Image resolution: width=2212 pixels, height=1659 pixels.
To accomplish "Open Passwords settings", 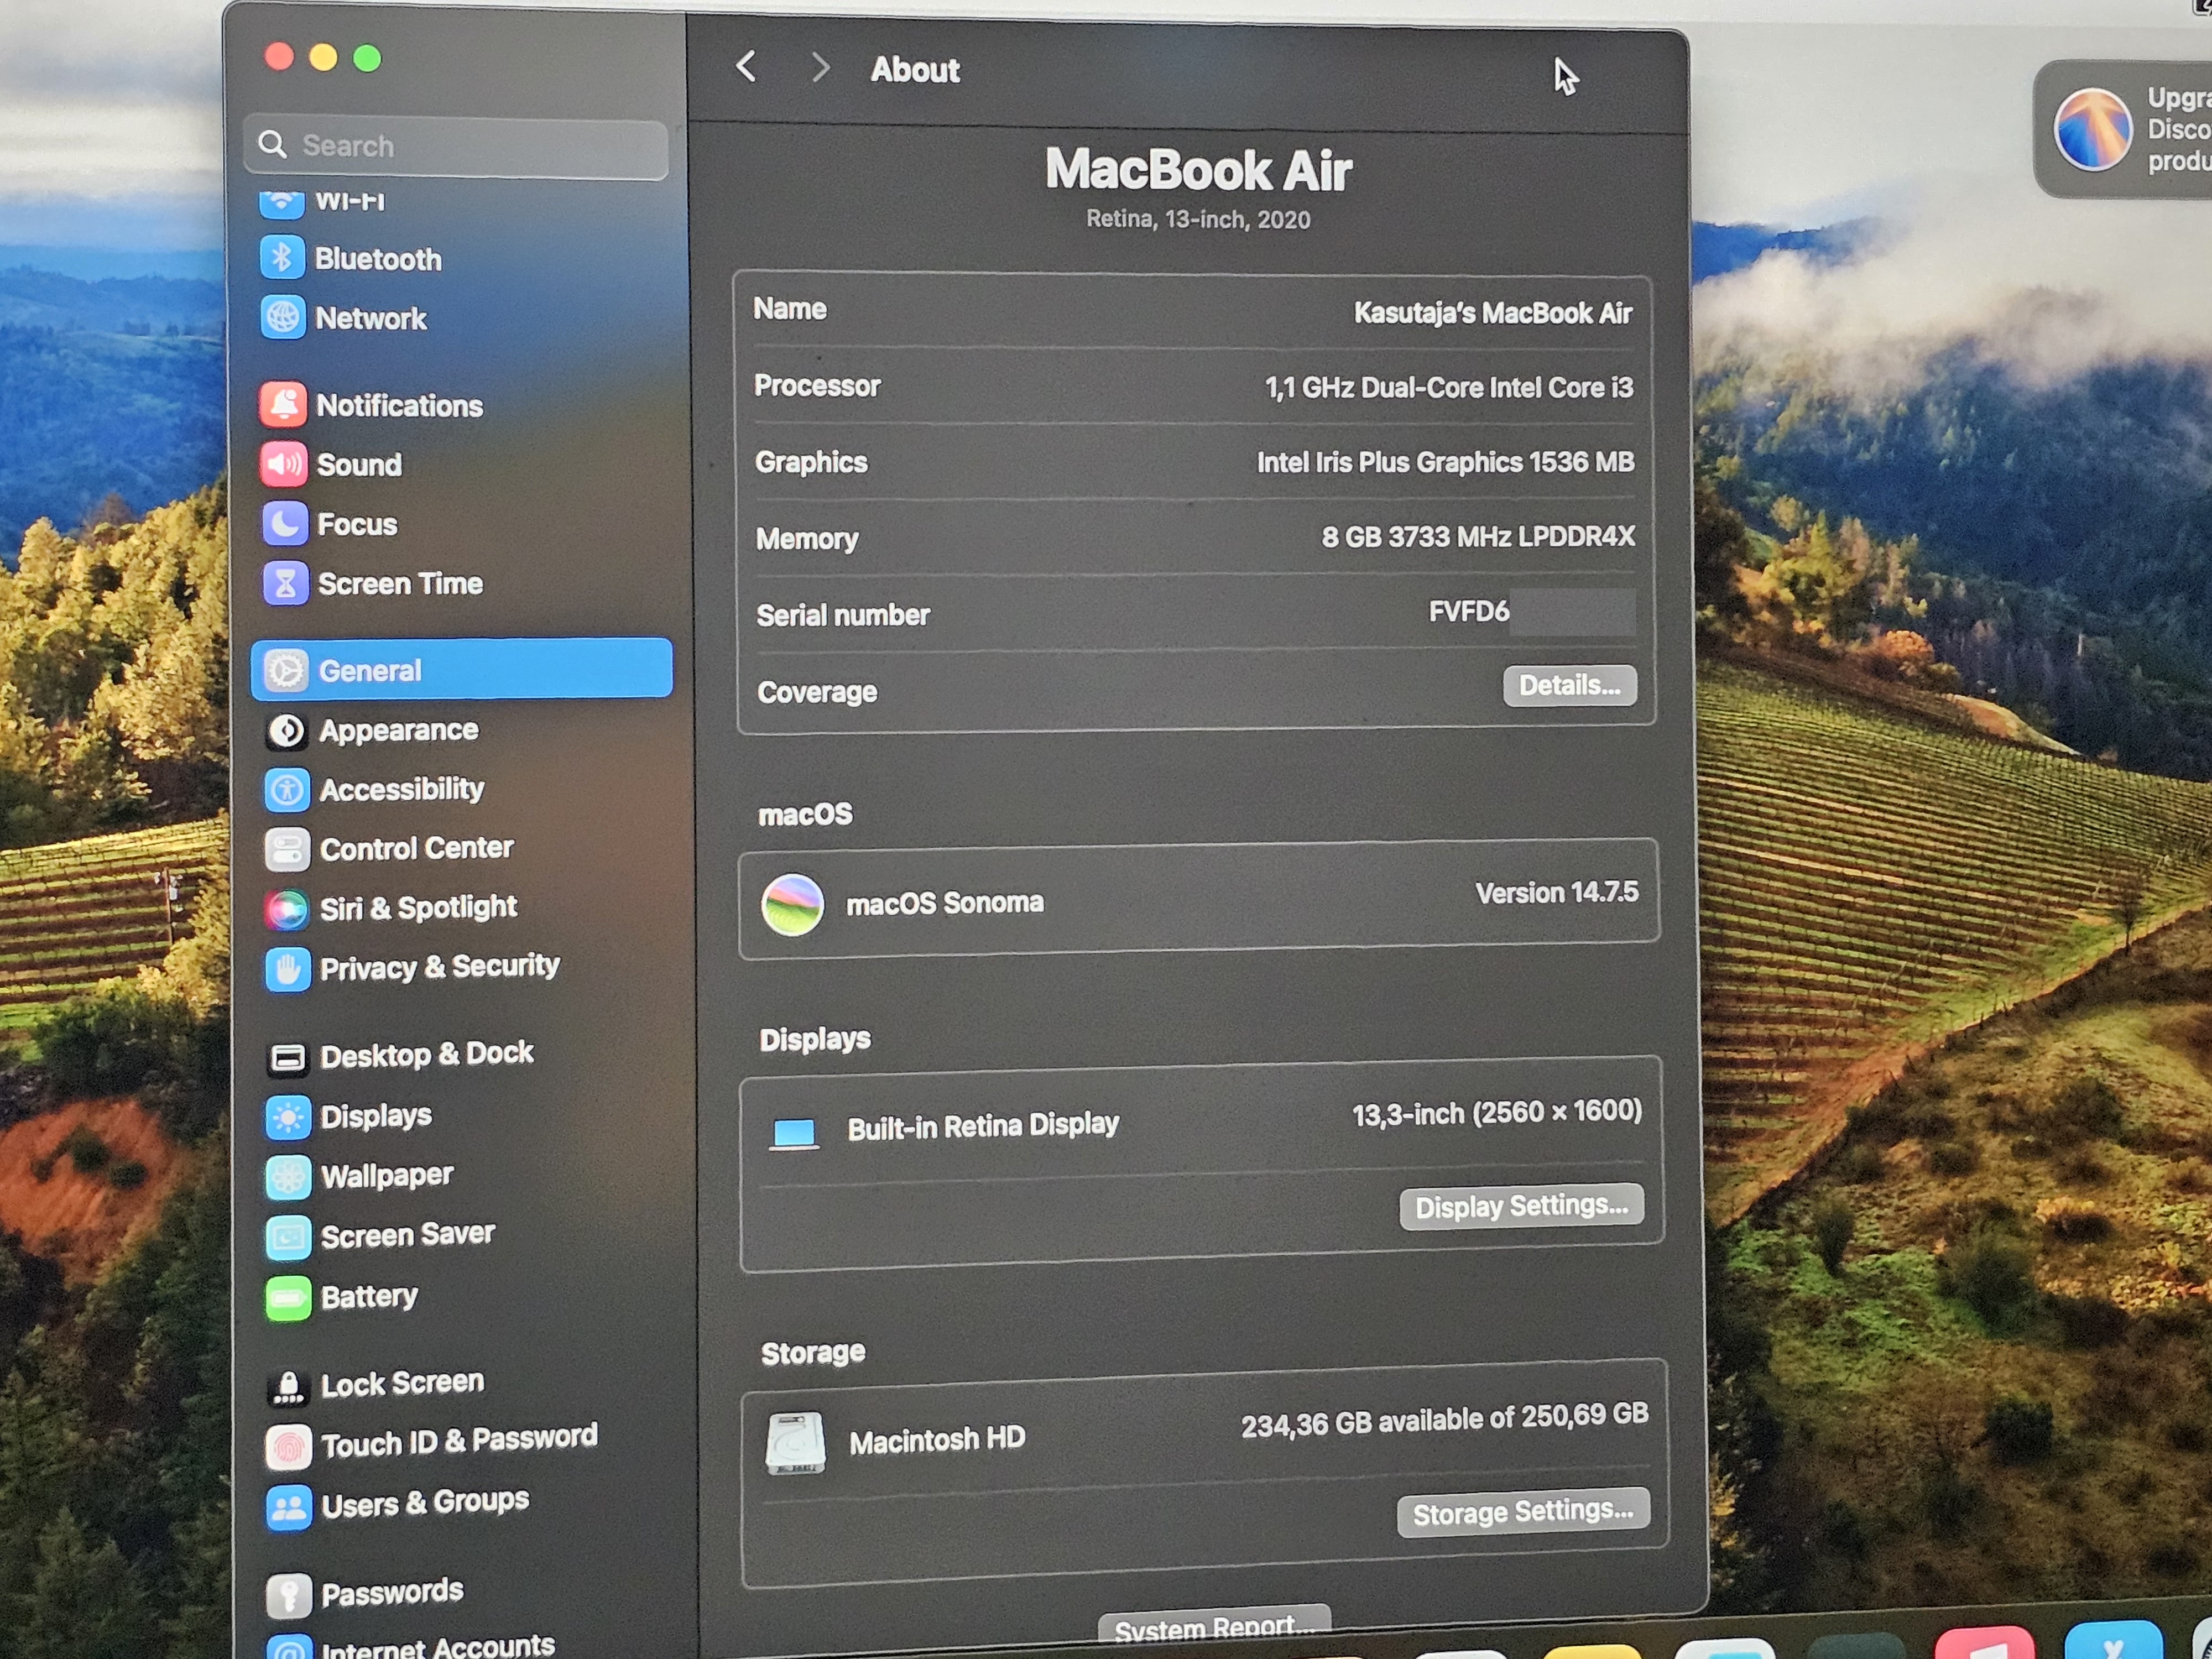I will click(365, 1593).
